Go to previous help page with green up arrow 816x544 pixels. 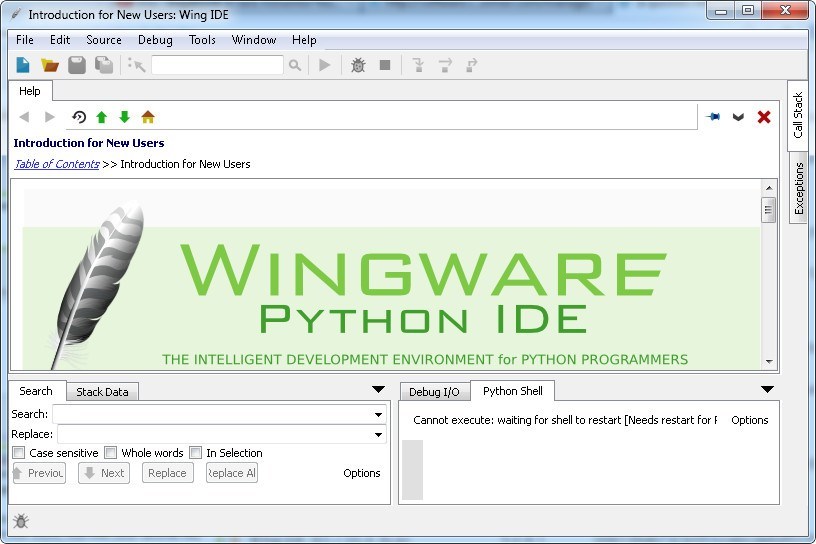[101, 117]
